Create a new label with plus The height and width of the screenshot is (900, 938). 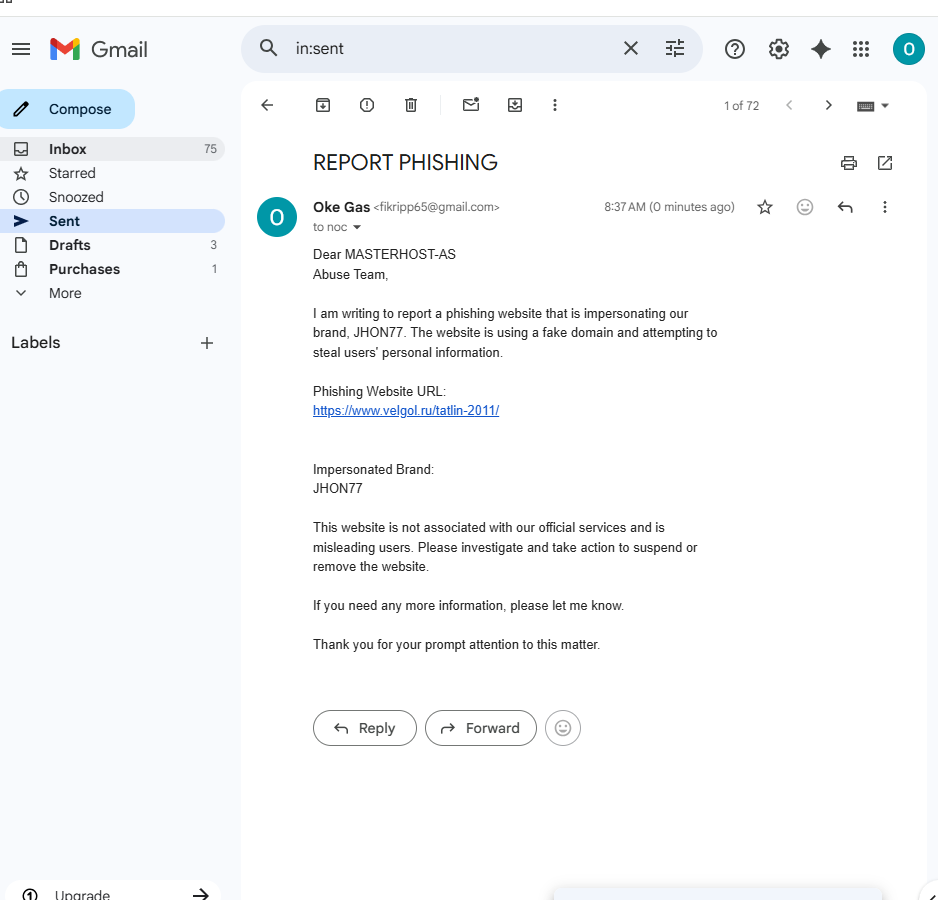(x=206, y=343)
